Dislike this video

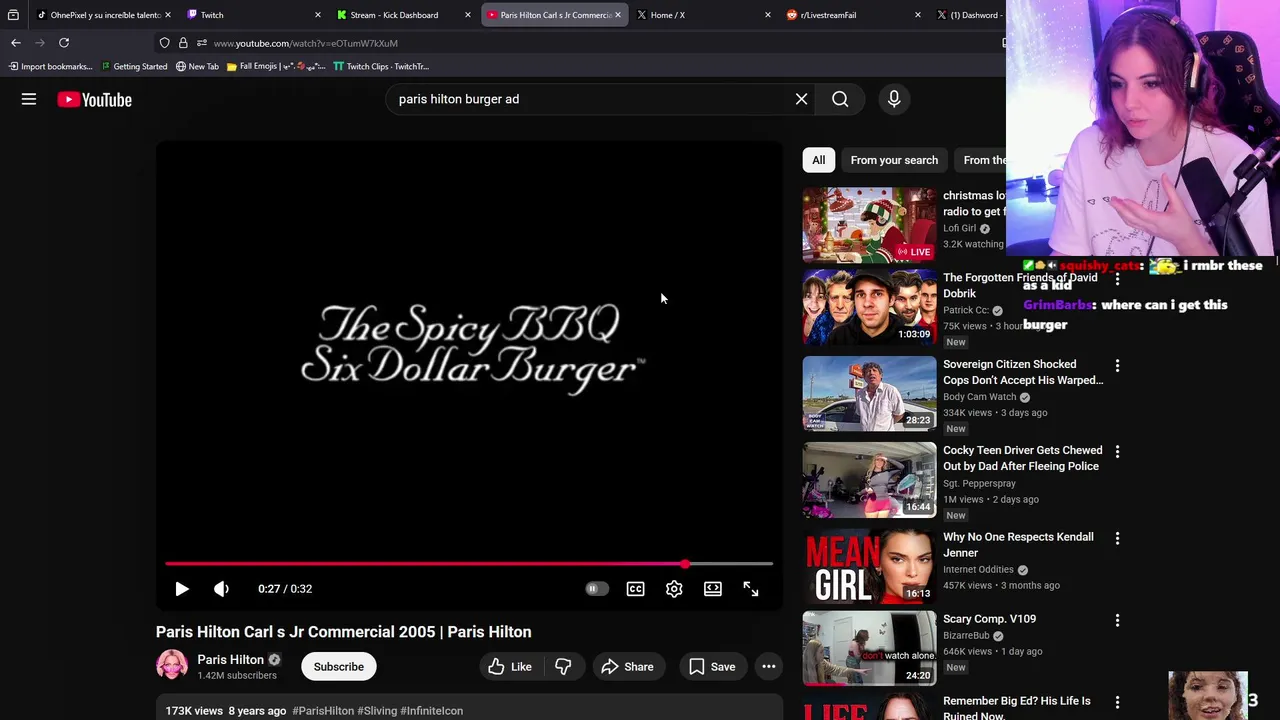click(x=563, y=667)
